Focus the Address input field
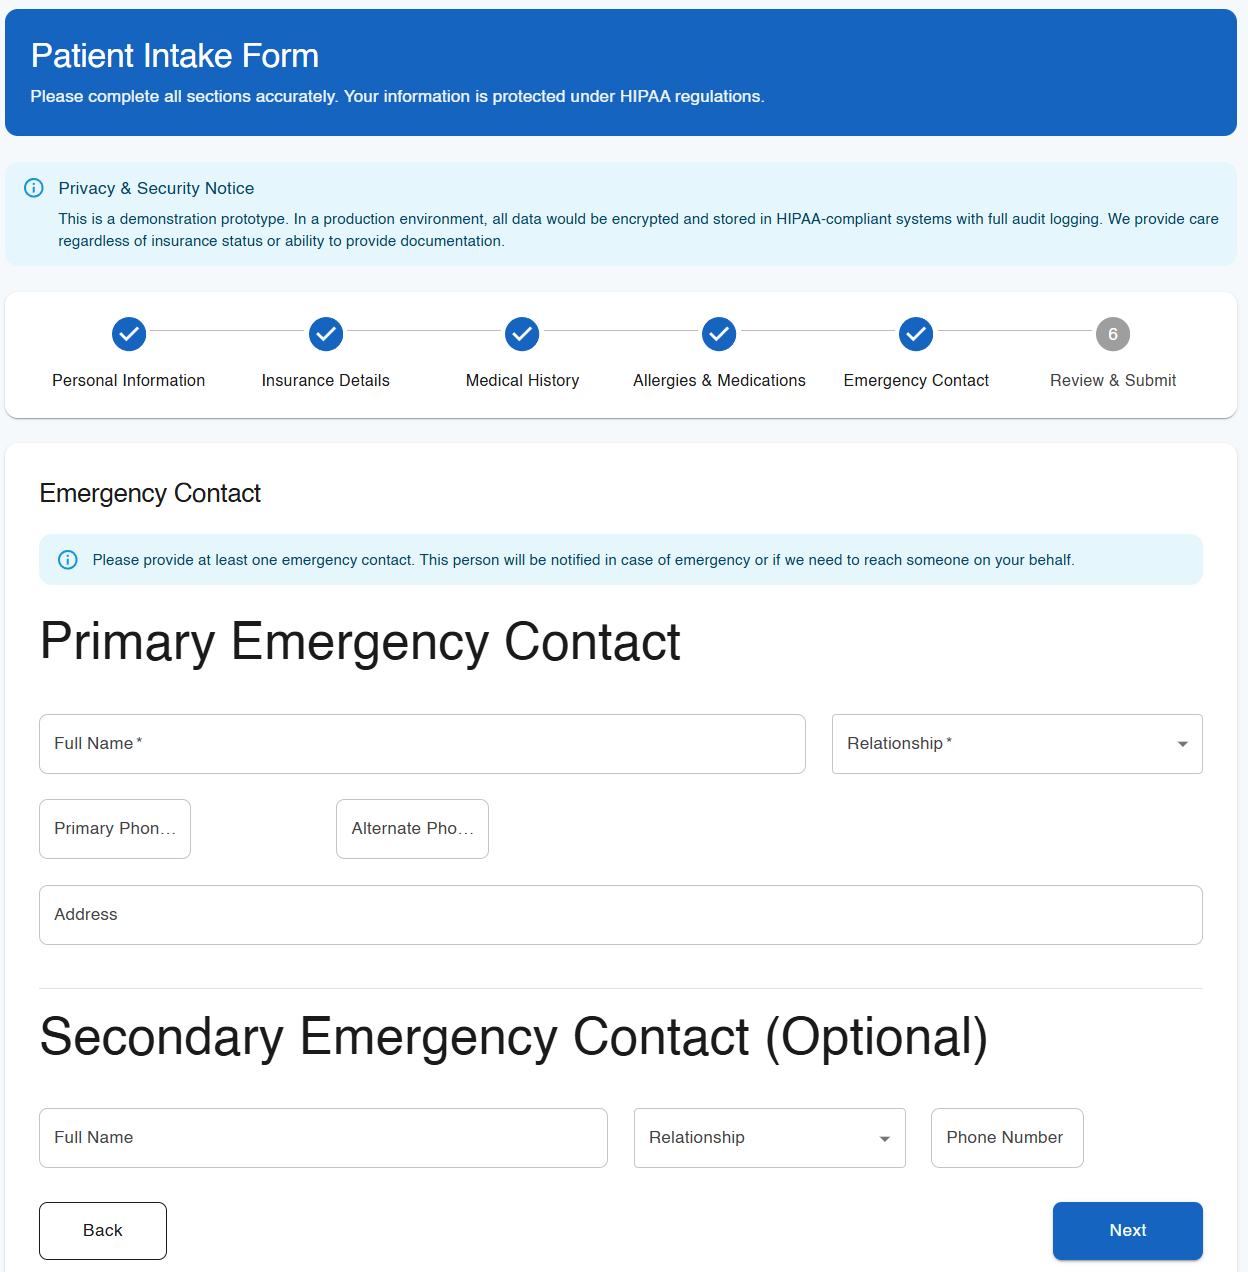 pyautogui.click(x=620, y=915)
